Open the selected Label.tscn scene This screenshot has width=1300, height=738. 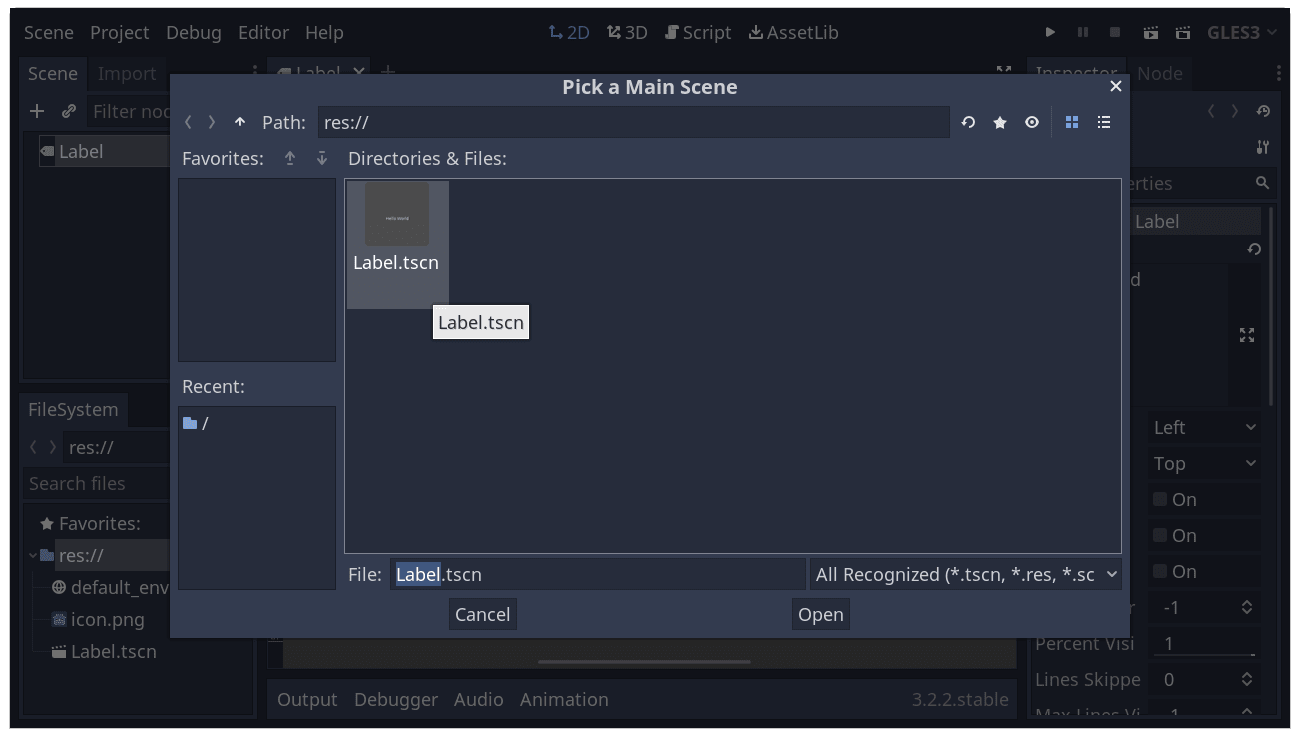(820, 614)
